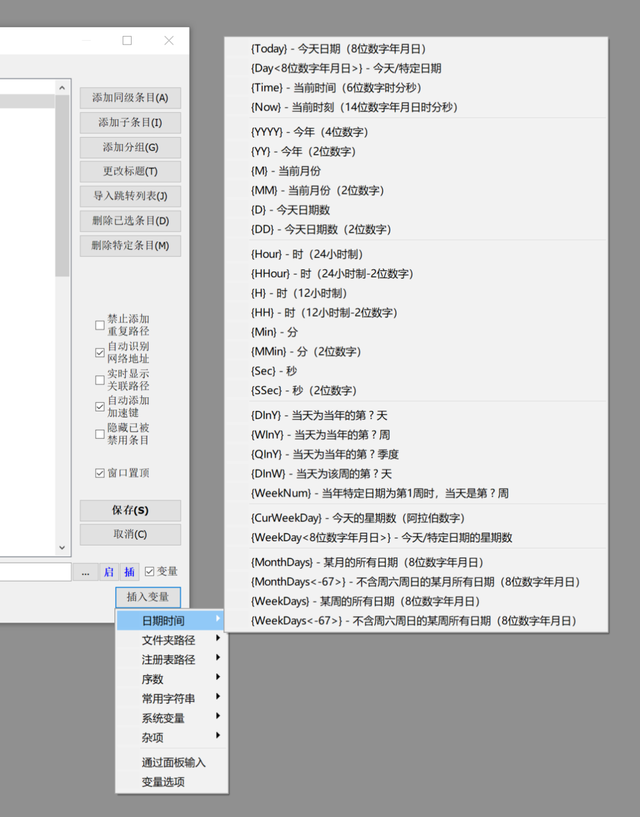
Task: Expand the arrow beside 杂项
Action: click(218, 736)
